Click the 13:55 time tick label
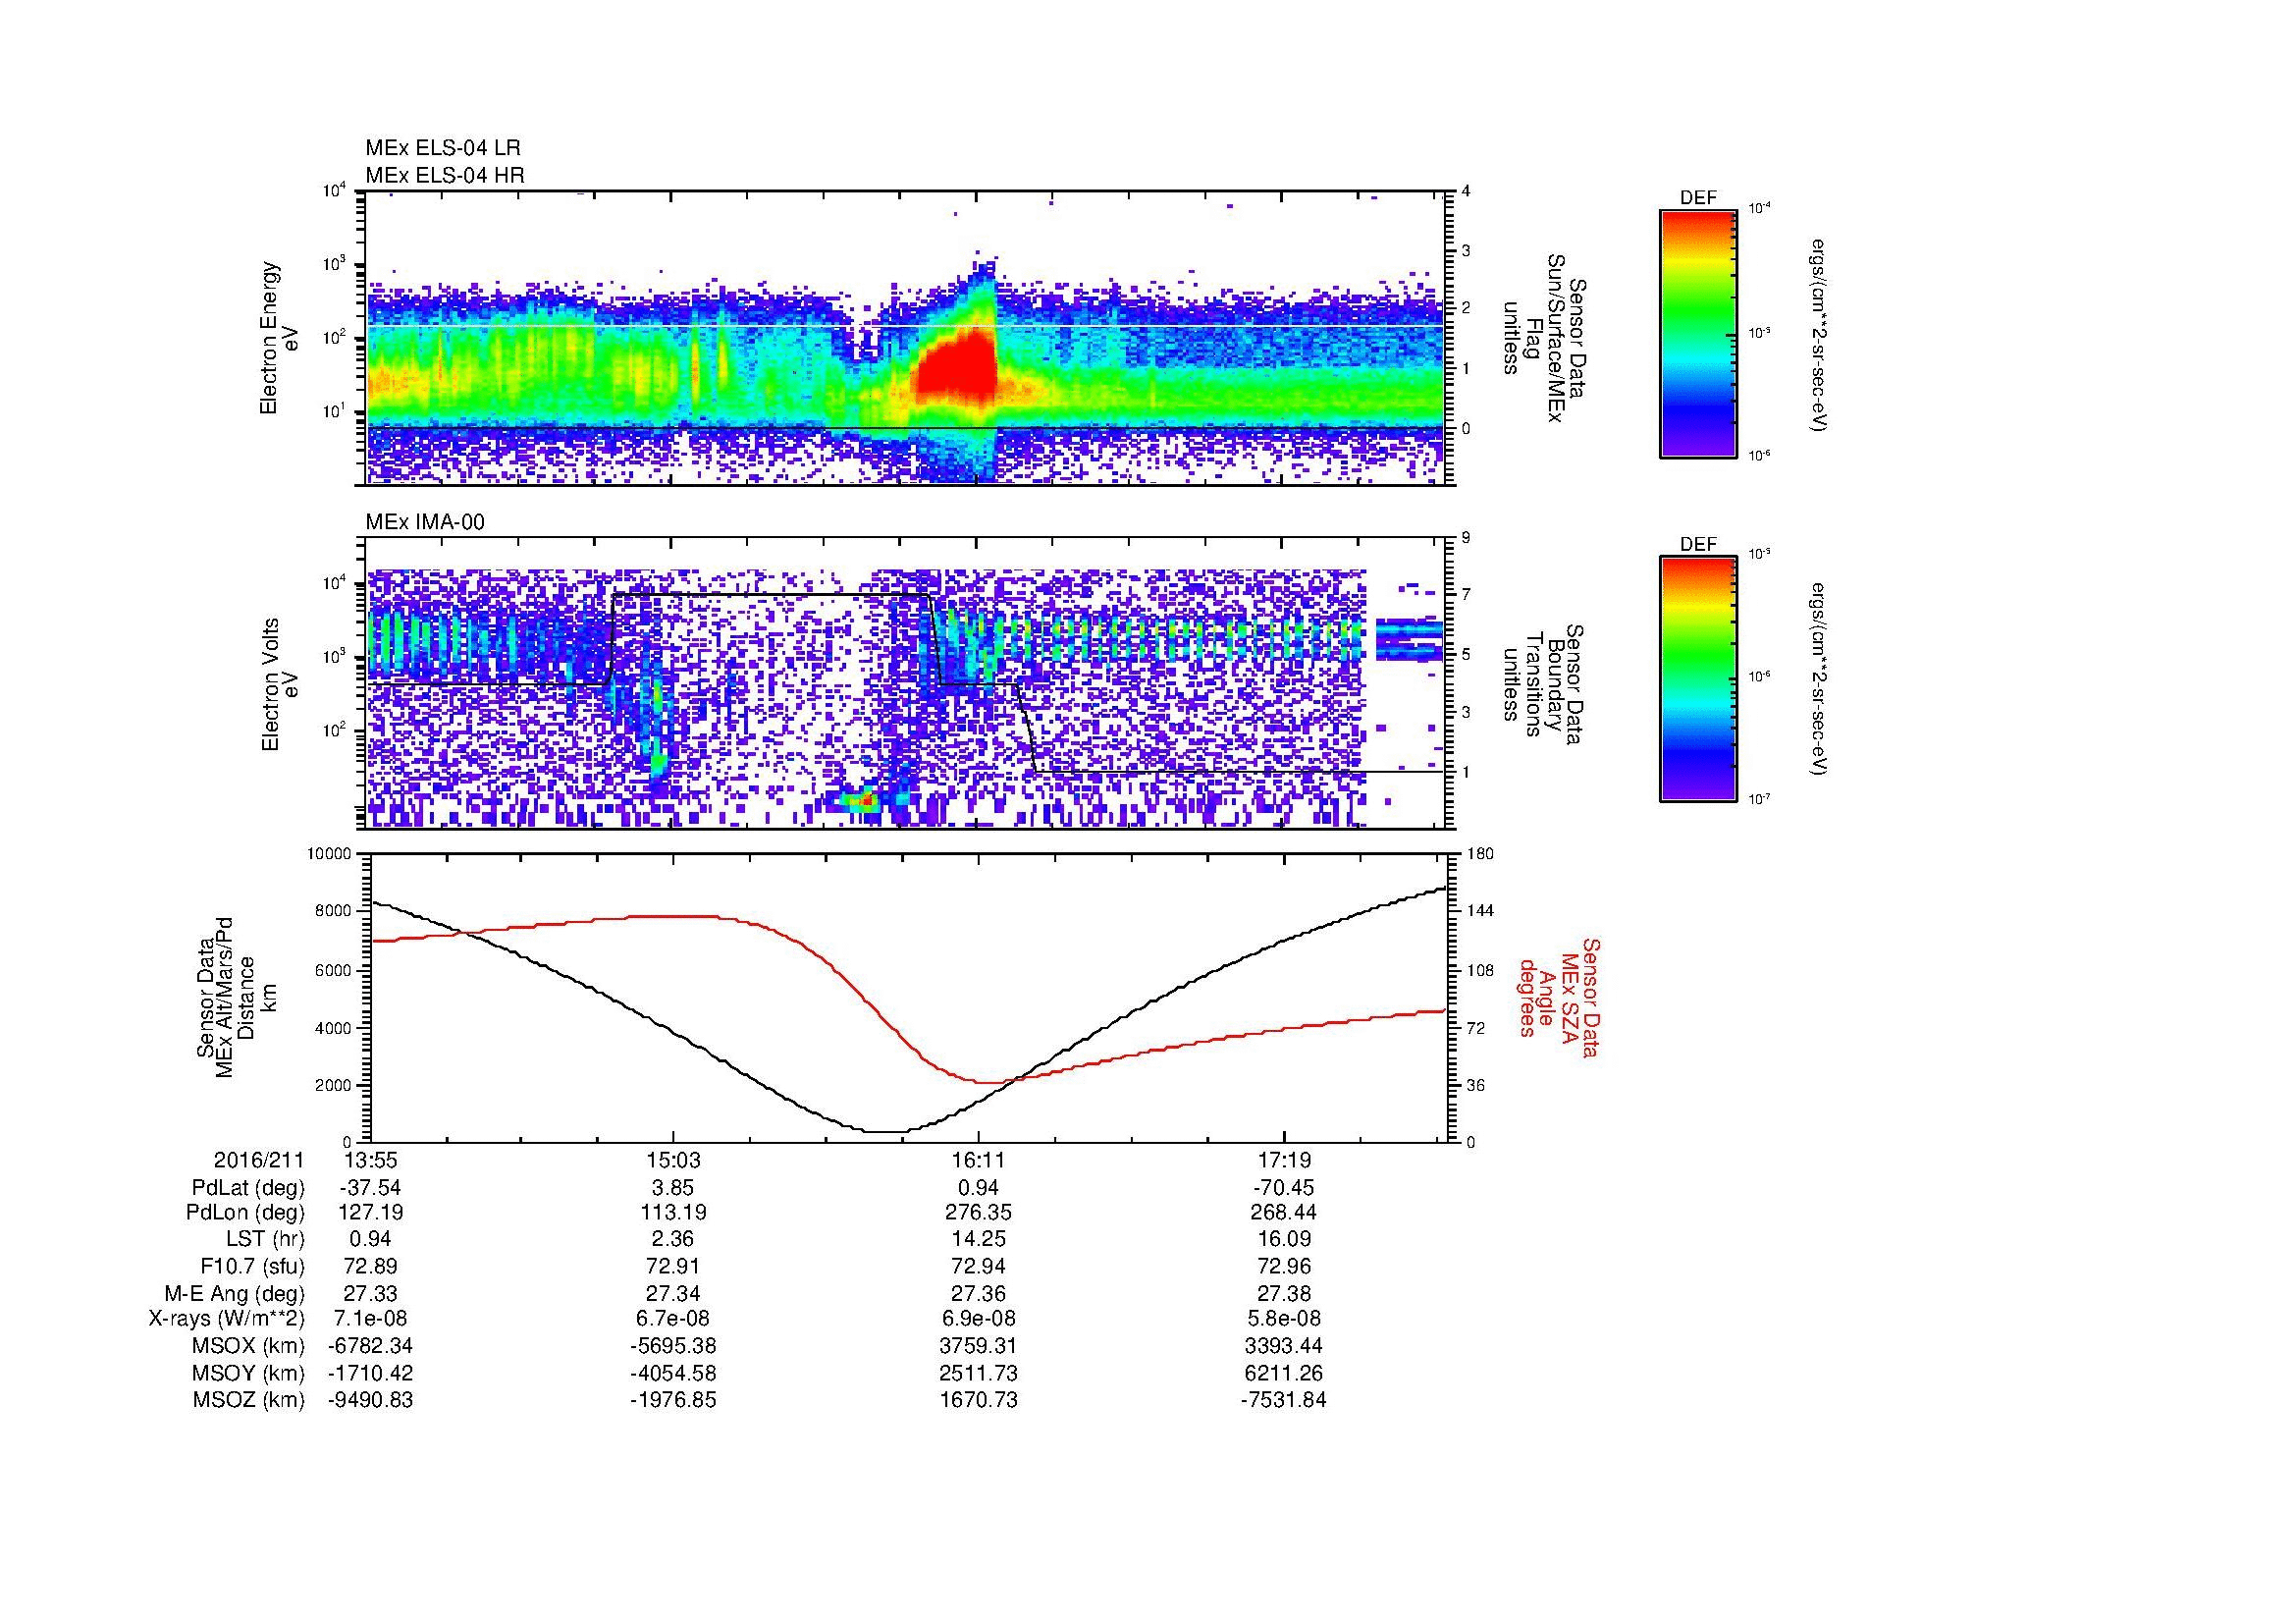 370,1160
